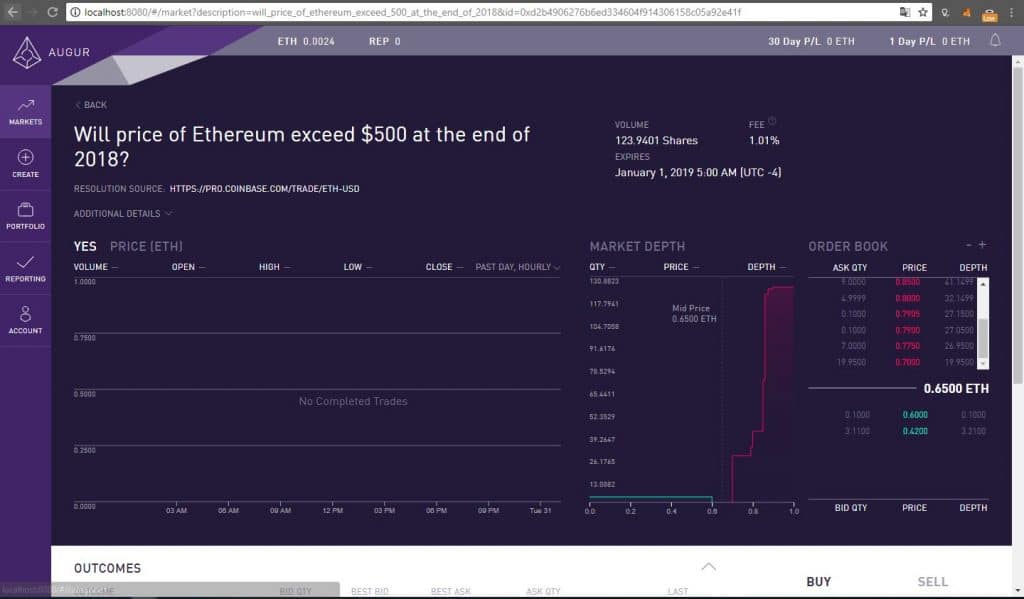Expand Additional Details section

123,214
